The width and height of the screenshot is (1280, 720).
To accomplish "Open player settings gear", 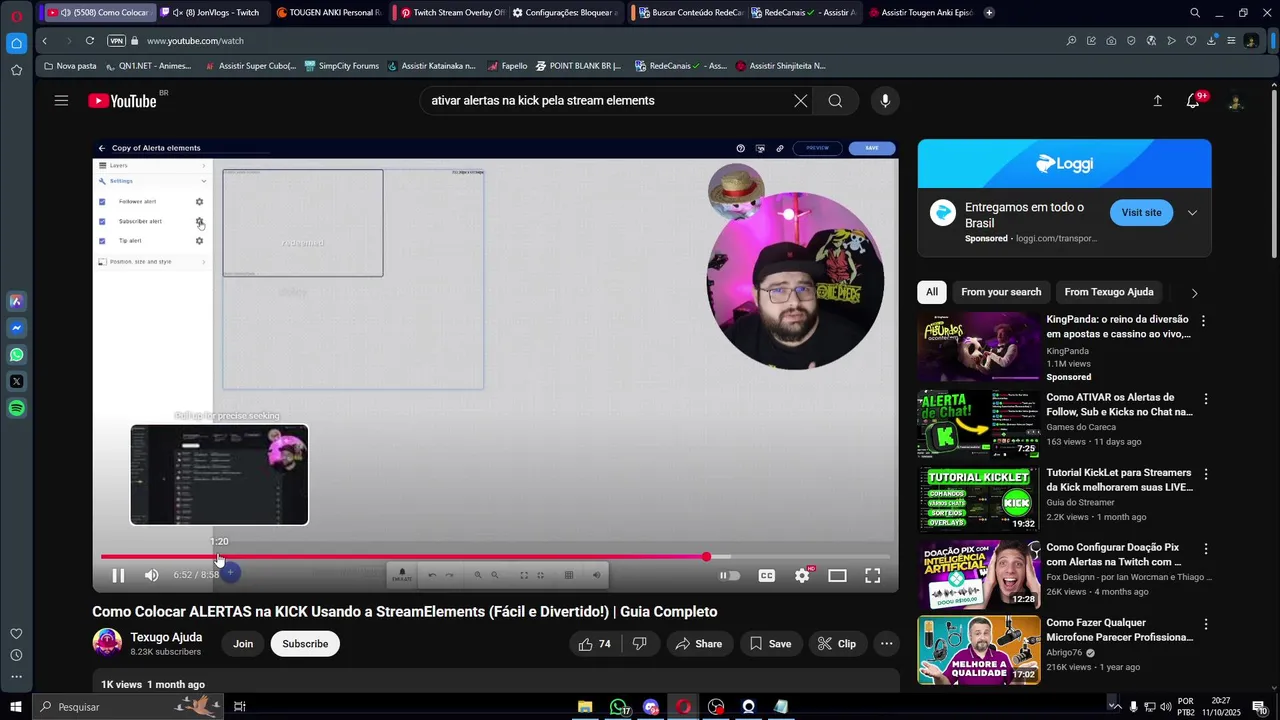I will point(802,575).
